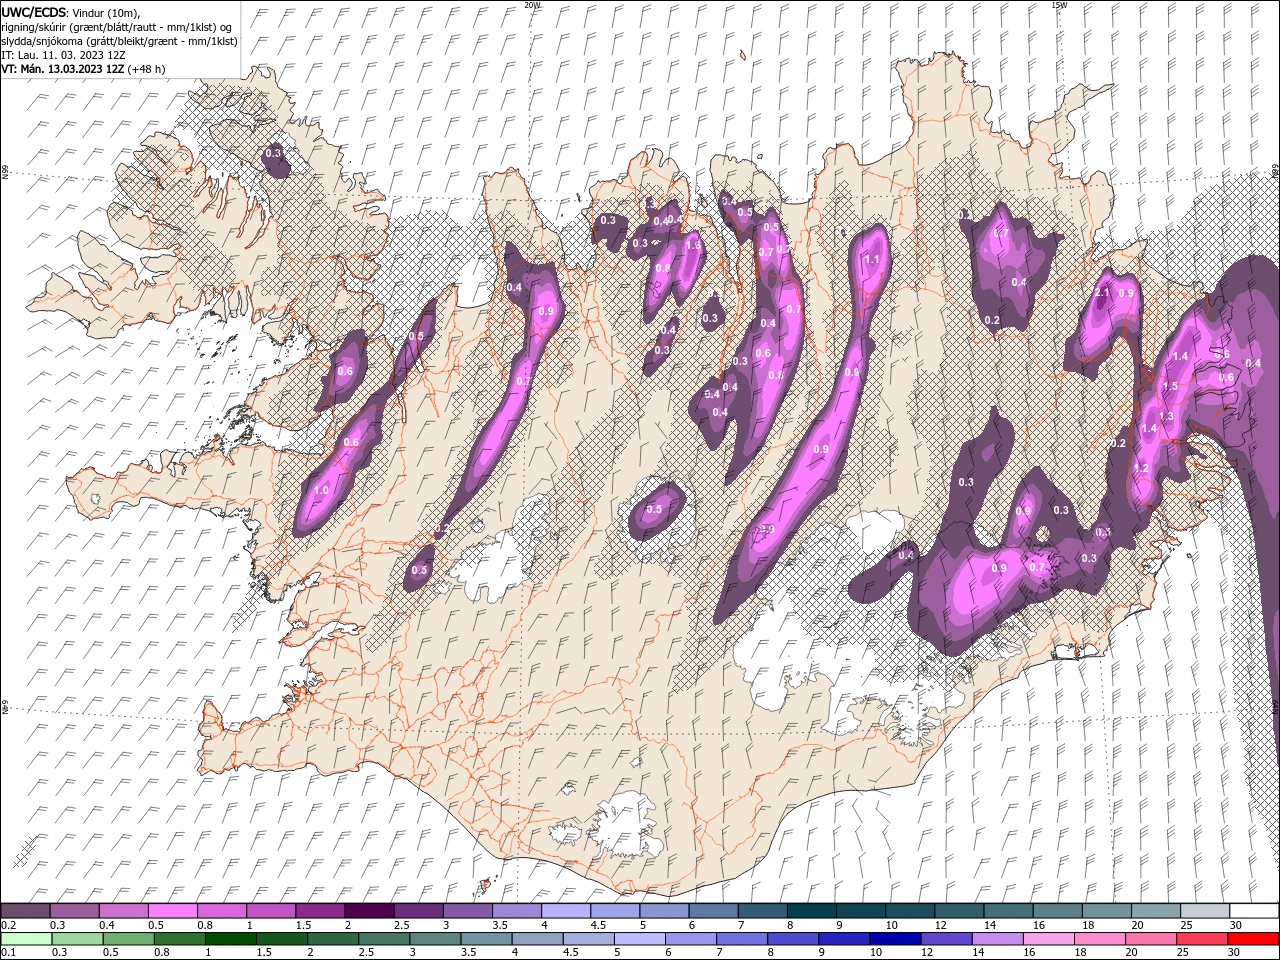Click the 1.0 snowfall value in western Iceland
The width and height of the screenshot is (1280, 960).
click(321, 491)
